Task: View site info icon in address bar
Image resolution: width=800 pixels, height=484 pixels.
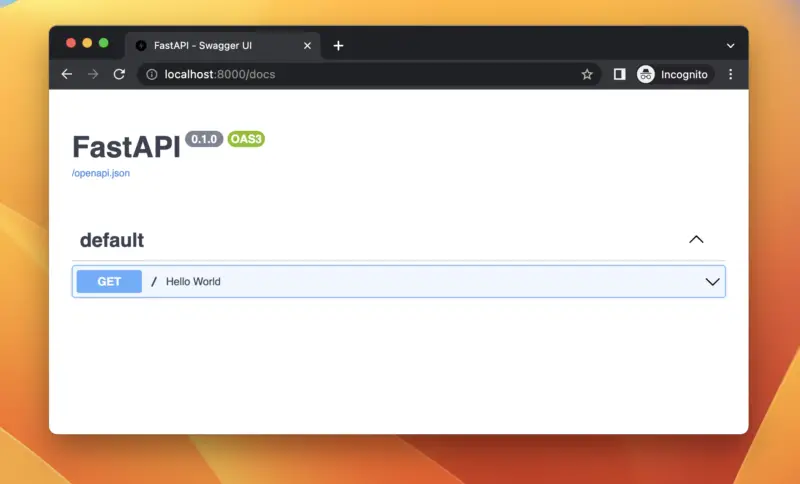Action: [x=152, y=74]
